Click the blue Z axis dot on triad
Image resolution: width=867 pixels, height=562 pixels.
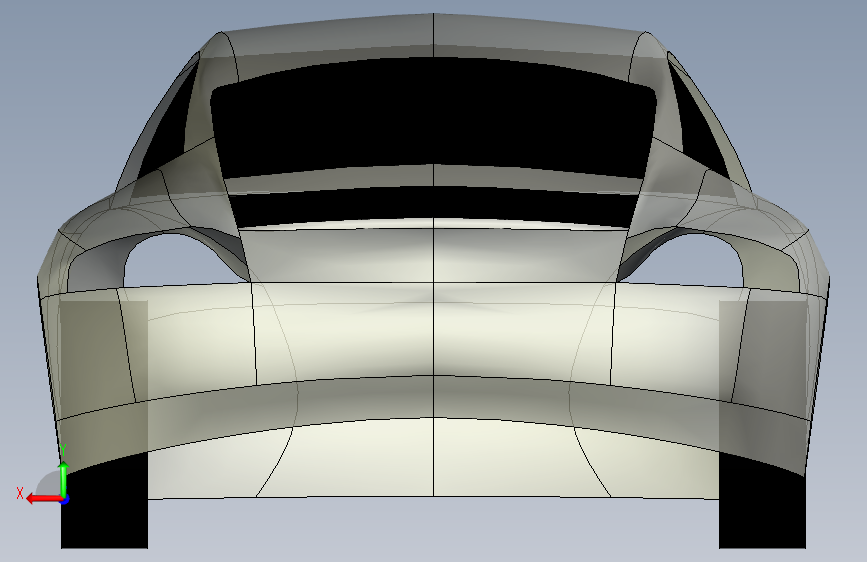coord(65,501)
